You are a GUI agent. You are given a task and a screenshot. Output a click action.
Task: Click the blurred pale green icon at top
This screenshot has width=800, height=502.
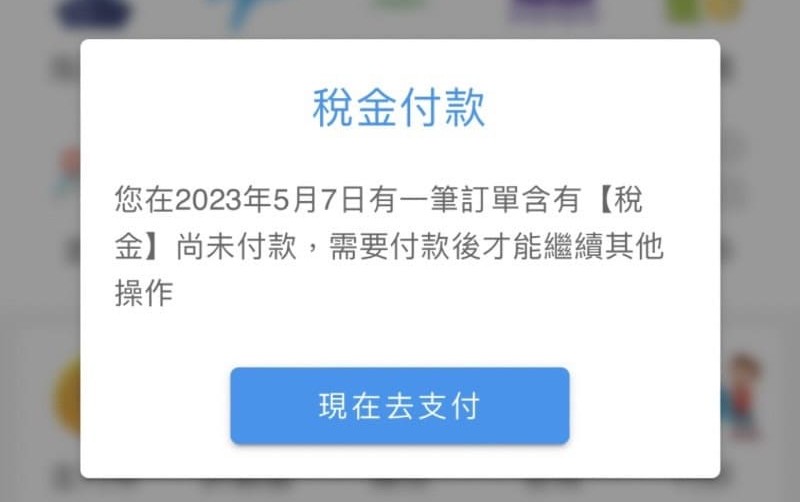(399, 5)
